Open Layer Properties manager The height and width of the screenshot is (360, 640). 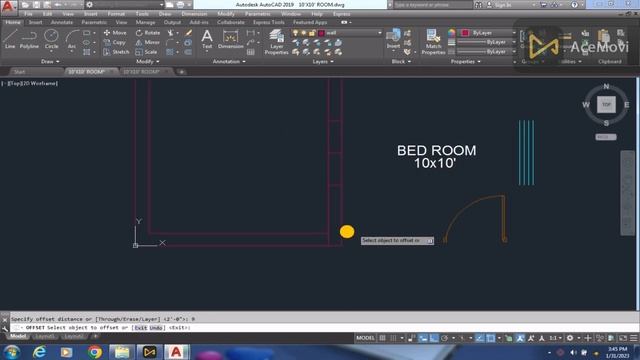[x=276, y=42]
